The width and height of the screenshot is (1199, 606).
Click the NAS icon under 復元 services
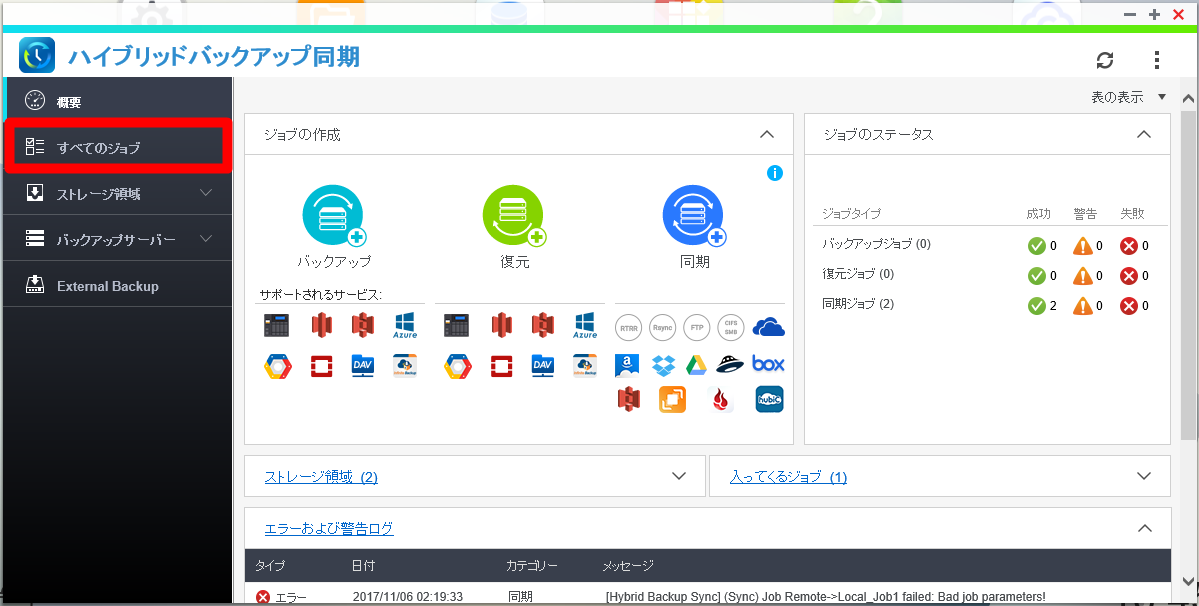457,326
